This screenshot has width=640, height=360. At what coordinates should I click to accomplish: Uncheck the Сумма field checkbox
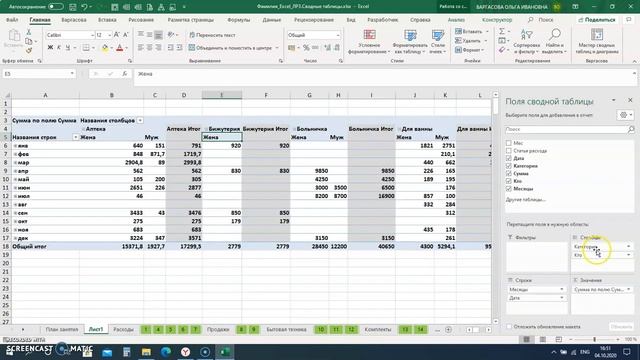coord(509,173)
